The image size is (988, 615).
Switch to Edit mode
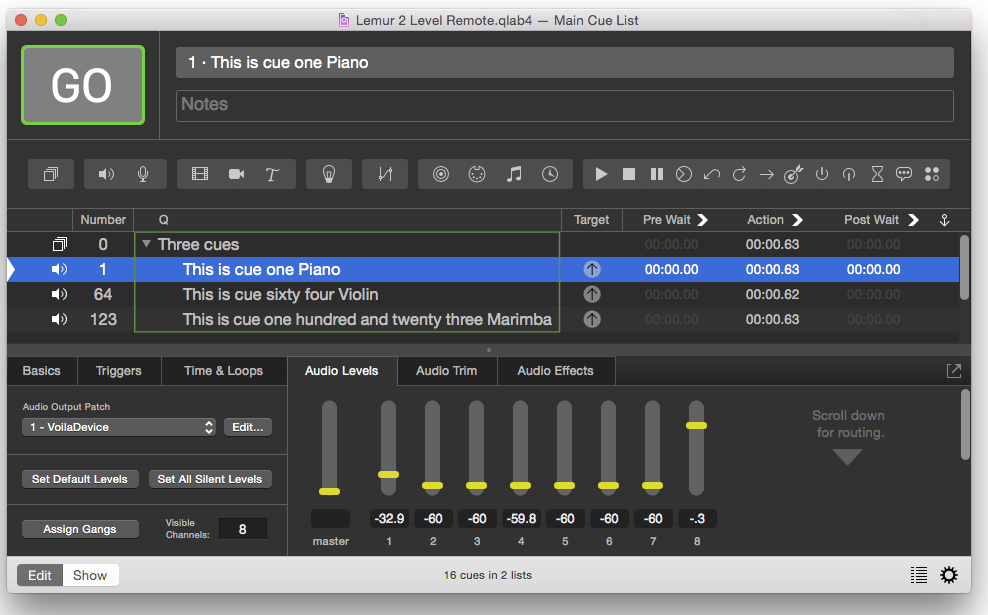[x=40, y=575]
